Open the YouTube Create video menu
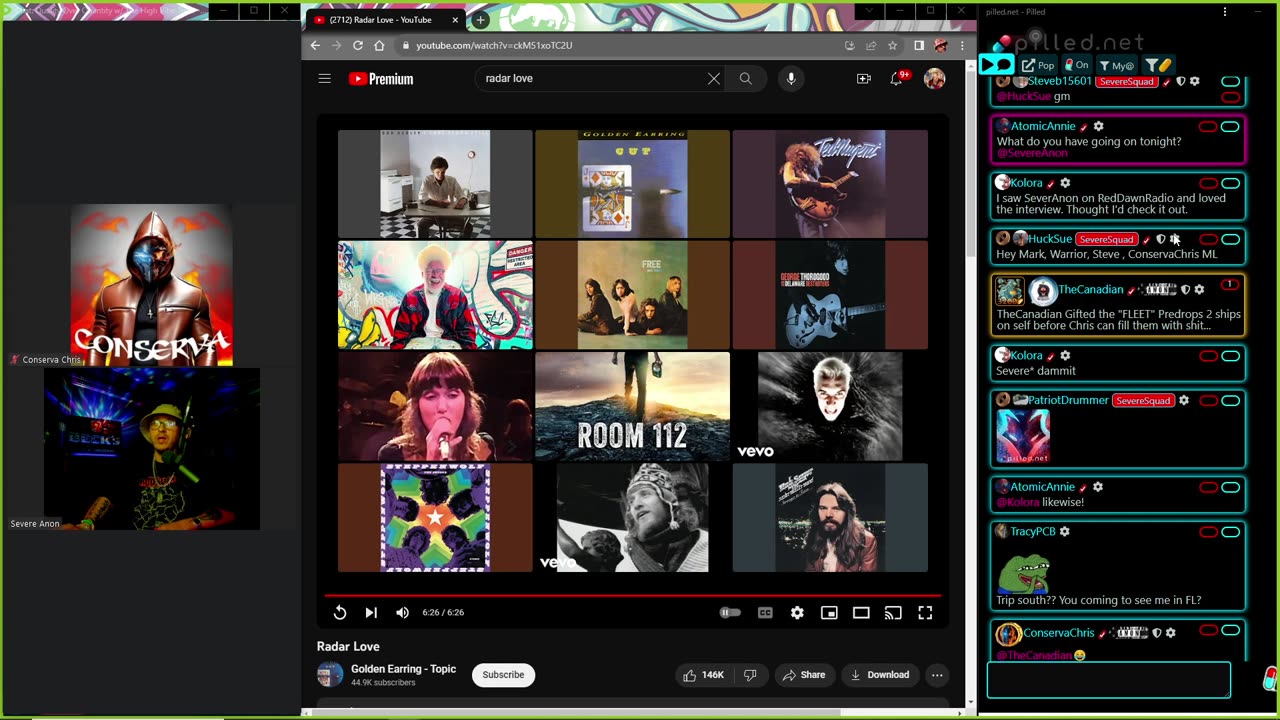Viewport: 1280px width, 720px height. 863,78
